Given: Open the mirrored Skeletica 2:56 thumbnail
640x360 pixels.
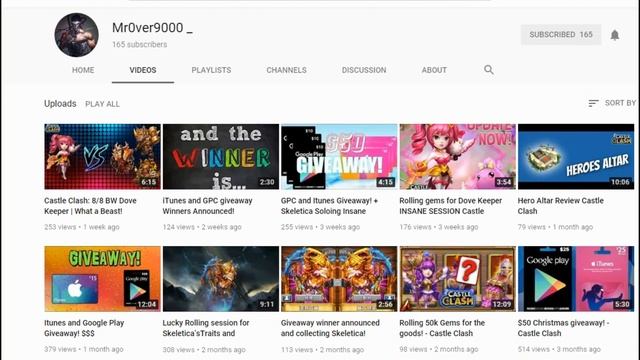Looking at the screenshot, I should coord(339,279).
